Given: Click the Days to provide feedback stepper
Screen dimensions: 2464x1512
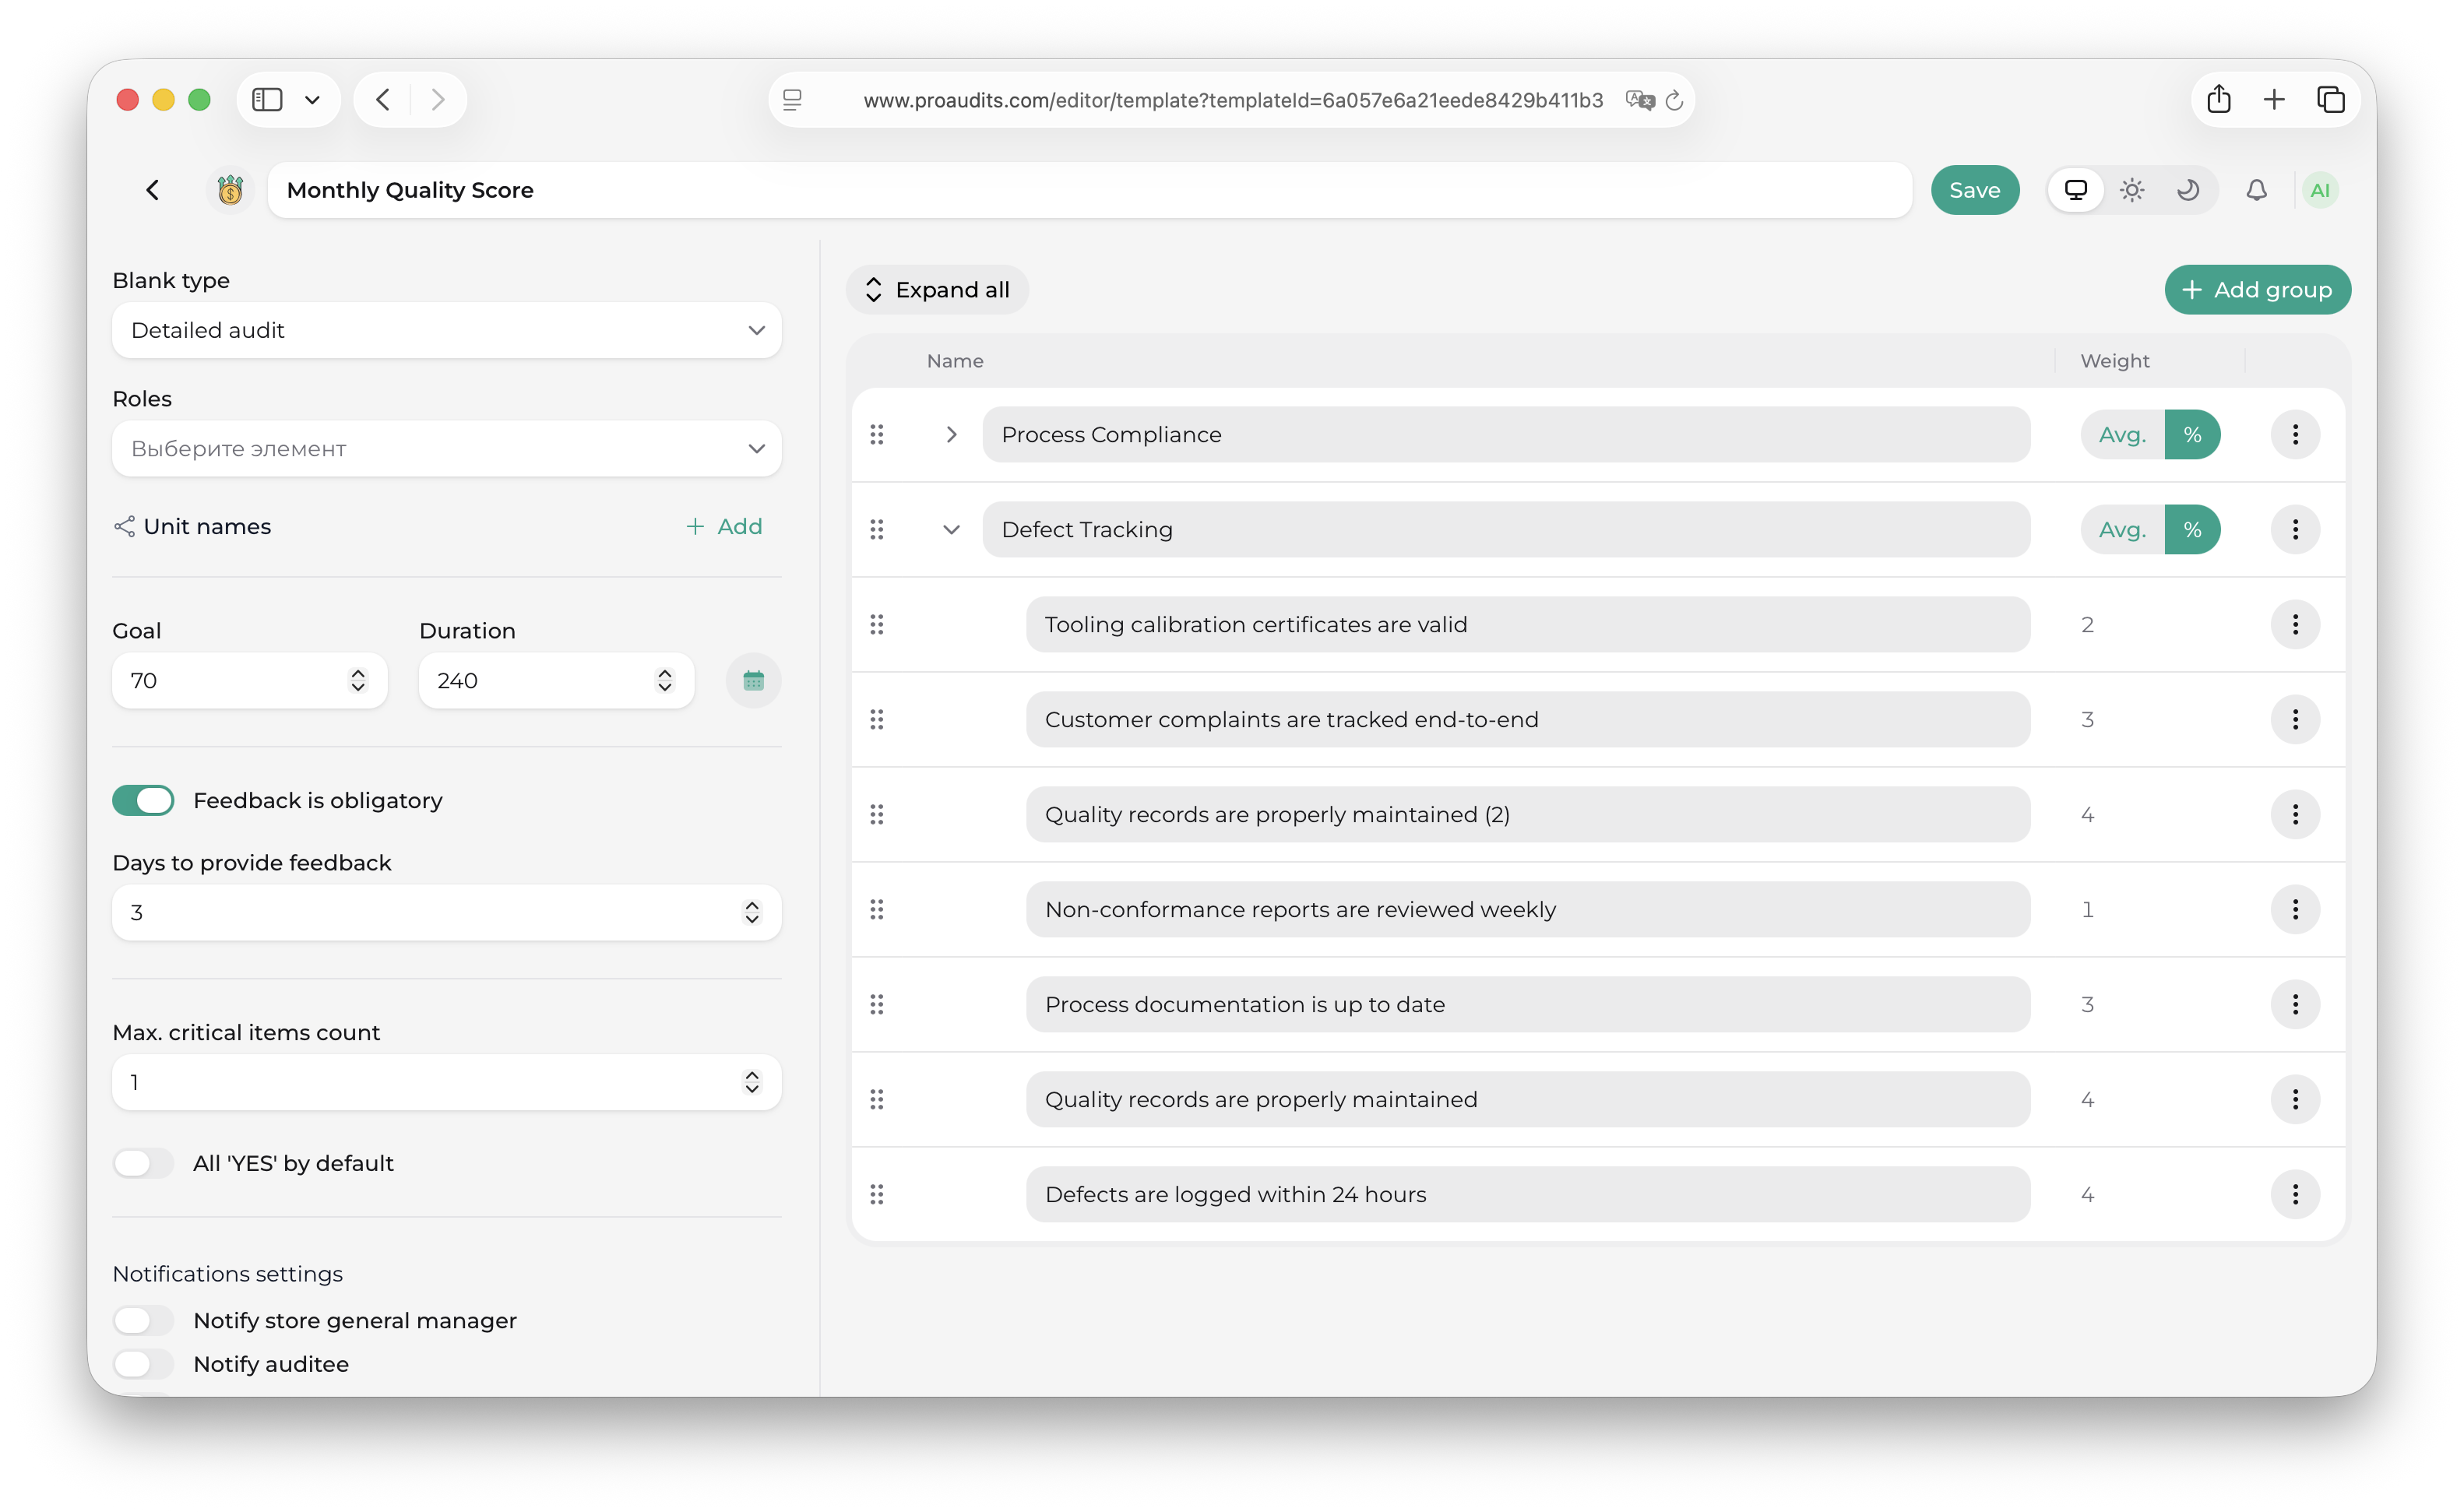Looking at the screenshot, I should pyautogui.click(x=752, y=912).
